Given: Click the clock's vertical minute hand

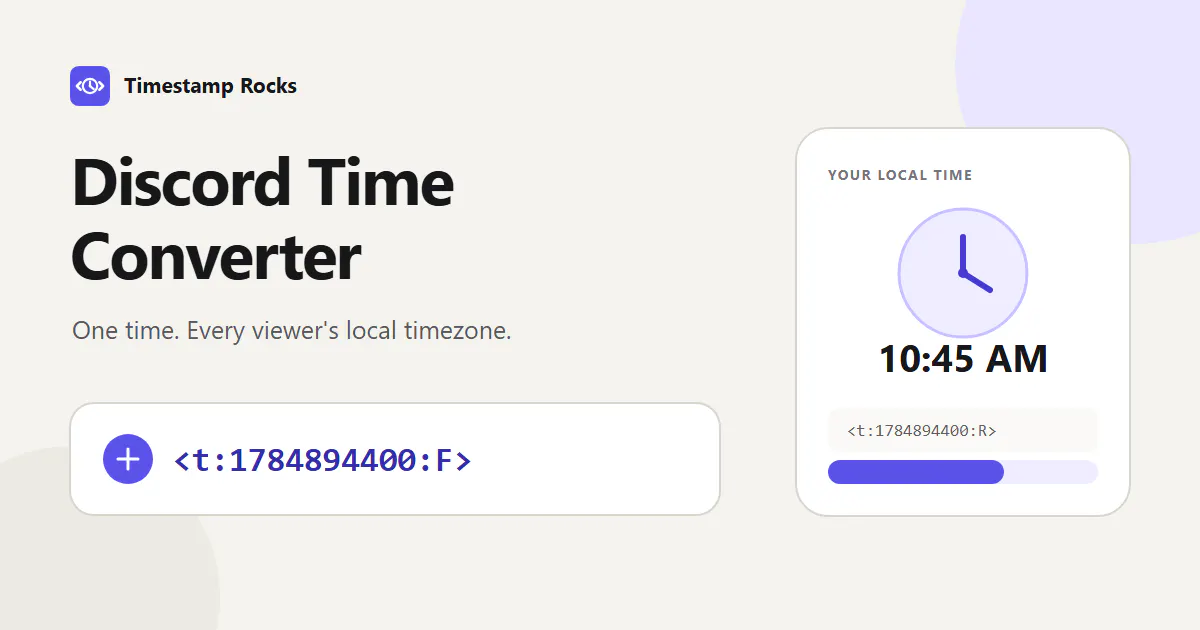Looking at the screenshot, I should point(962,254).
